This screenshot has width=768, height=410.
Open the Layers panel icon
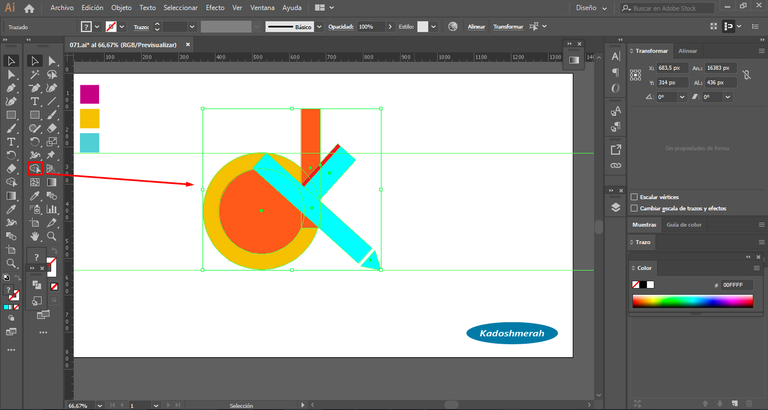coord(616,208)
